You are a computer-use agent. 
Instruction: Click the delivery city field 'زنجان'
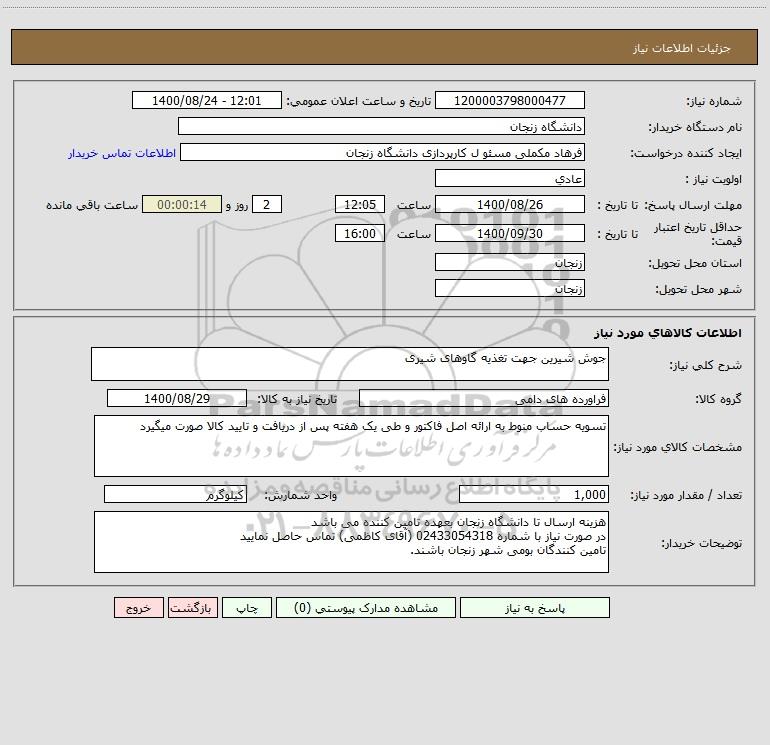point(510,288)
